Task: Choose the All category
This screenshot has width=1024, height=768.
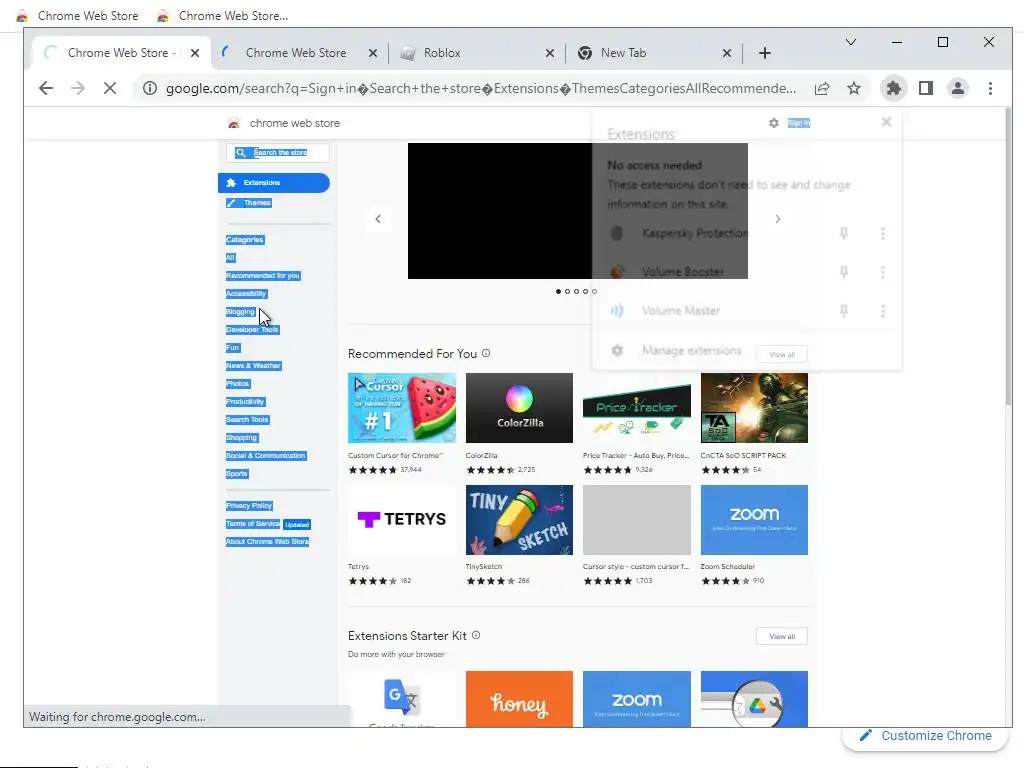Action: pyautogui.click(x=231, y=257)
